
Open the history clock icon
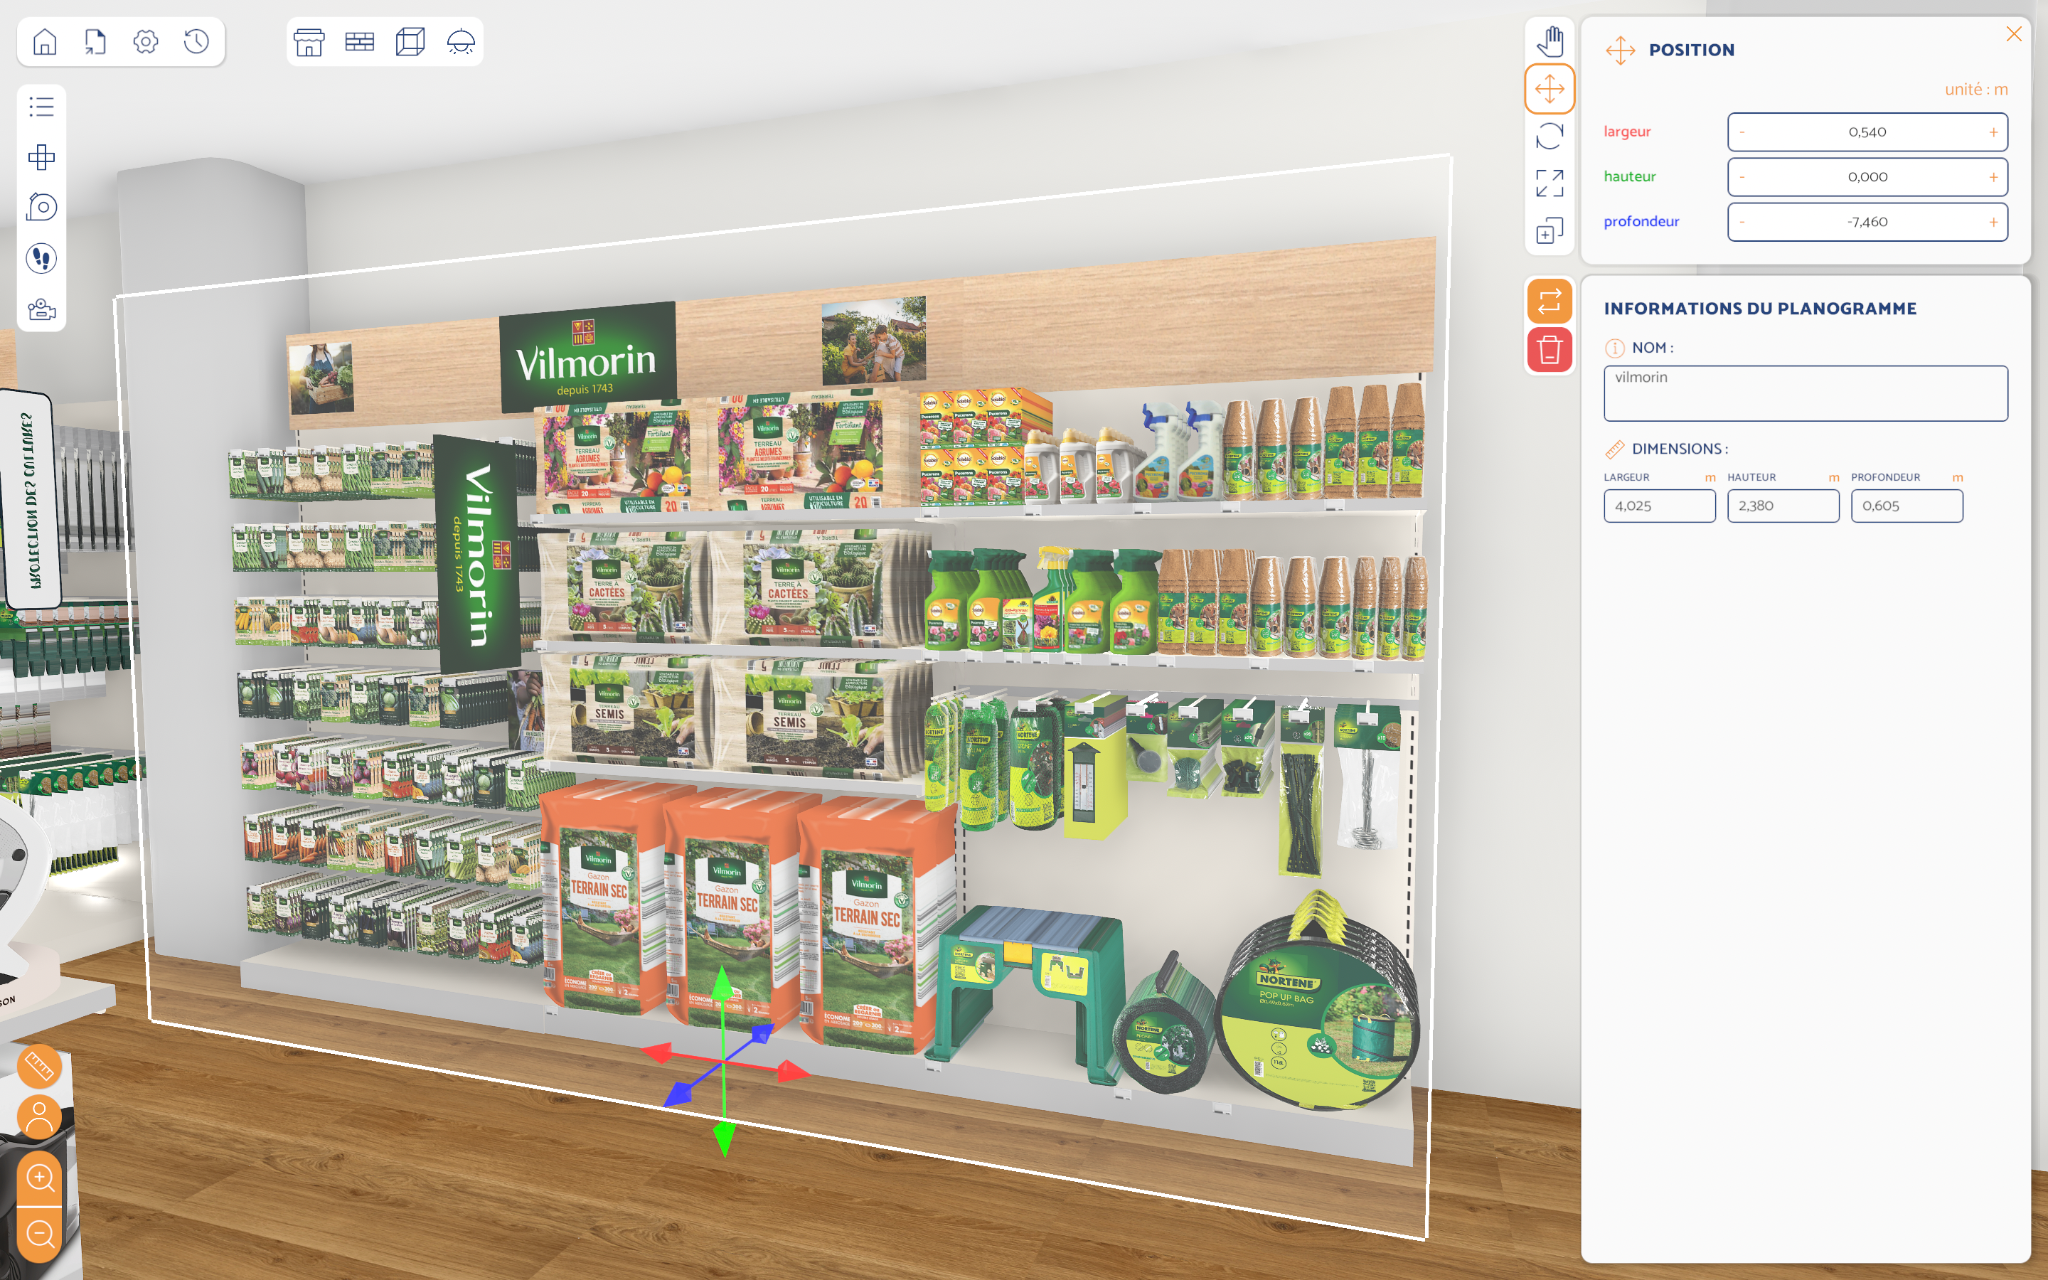197,42
